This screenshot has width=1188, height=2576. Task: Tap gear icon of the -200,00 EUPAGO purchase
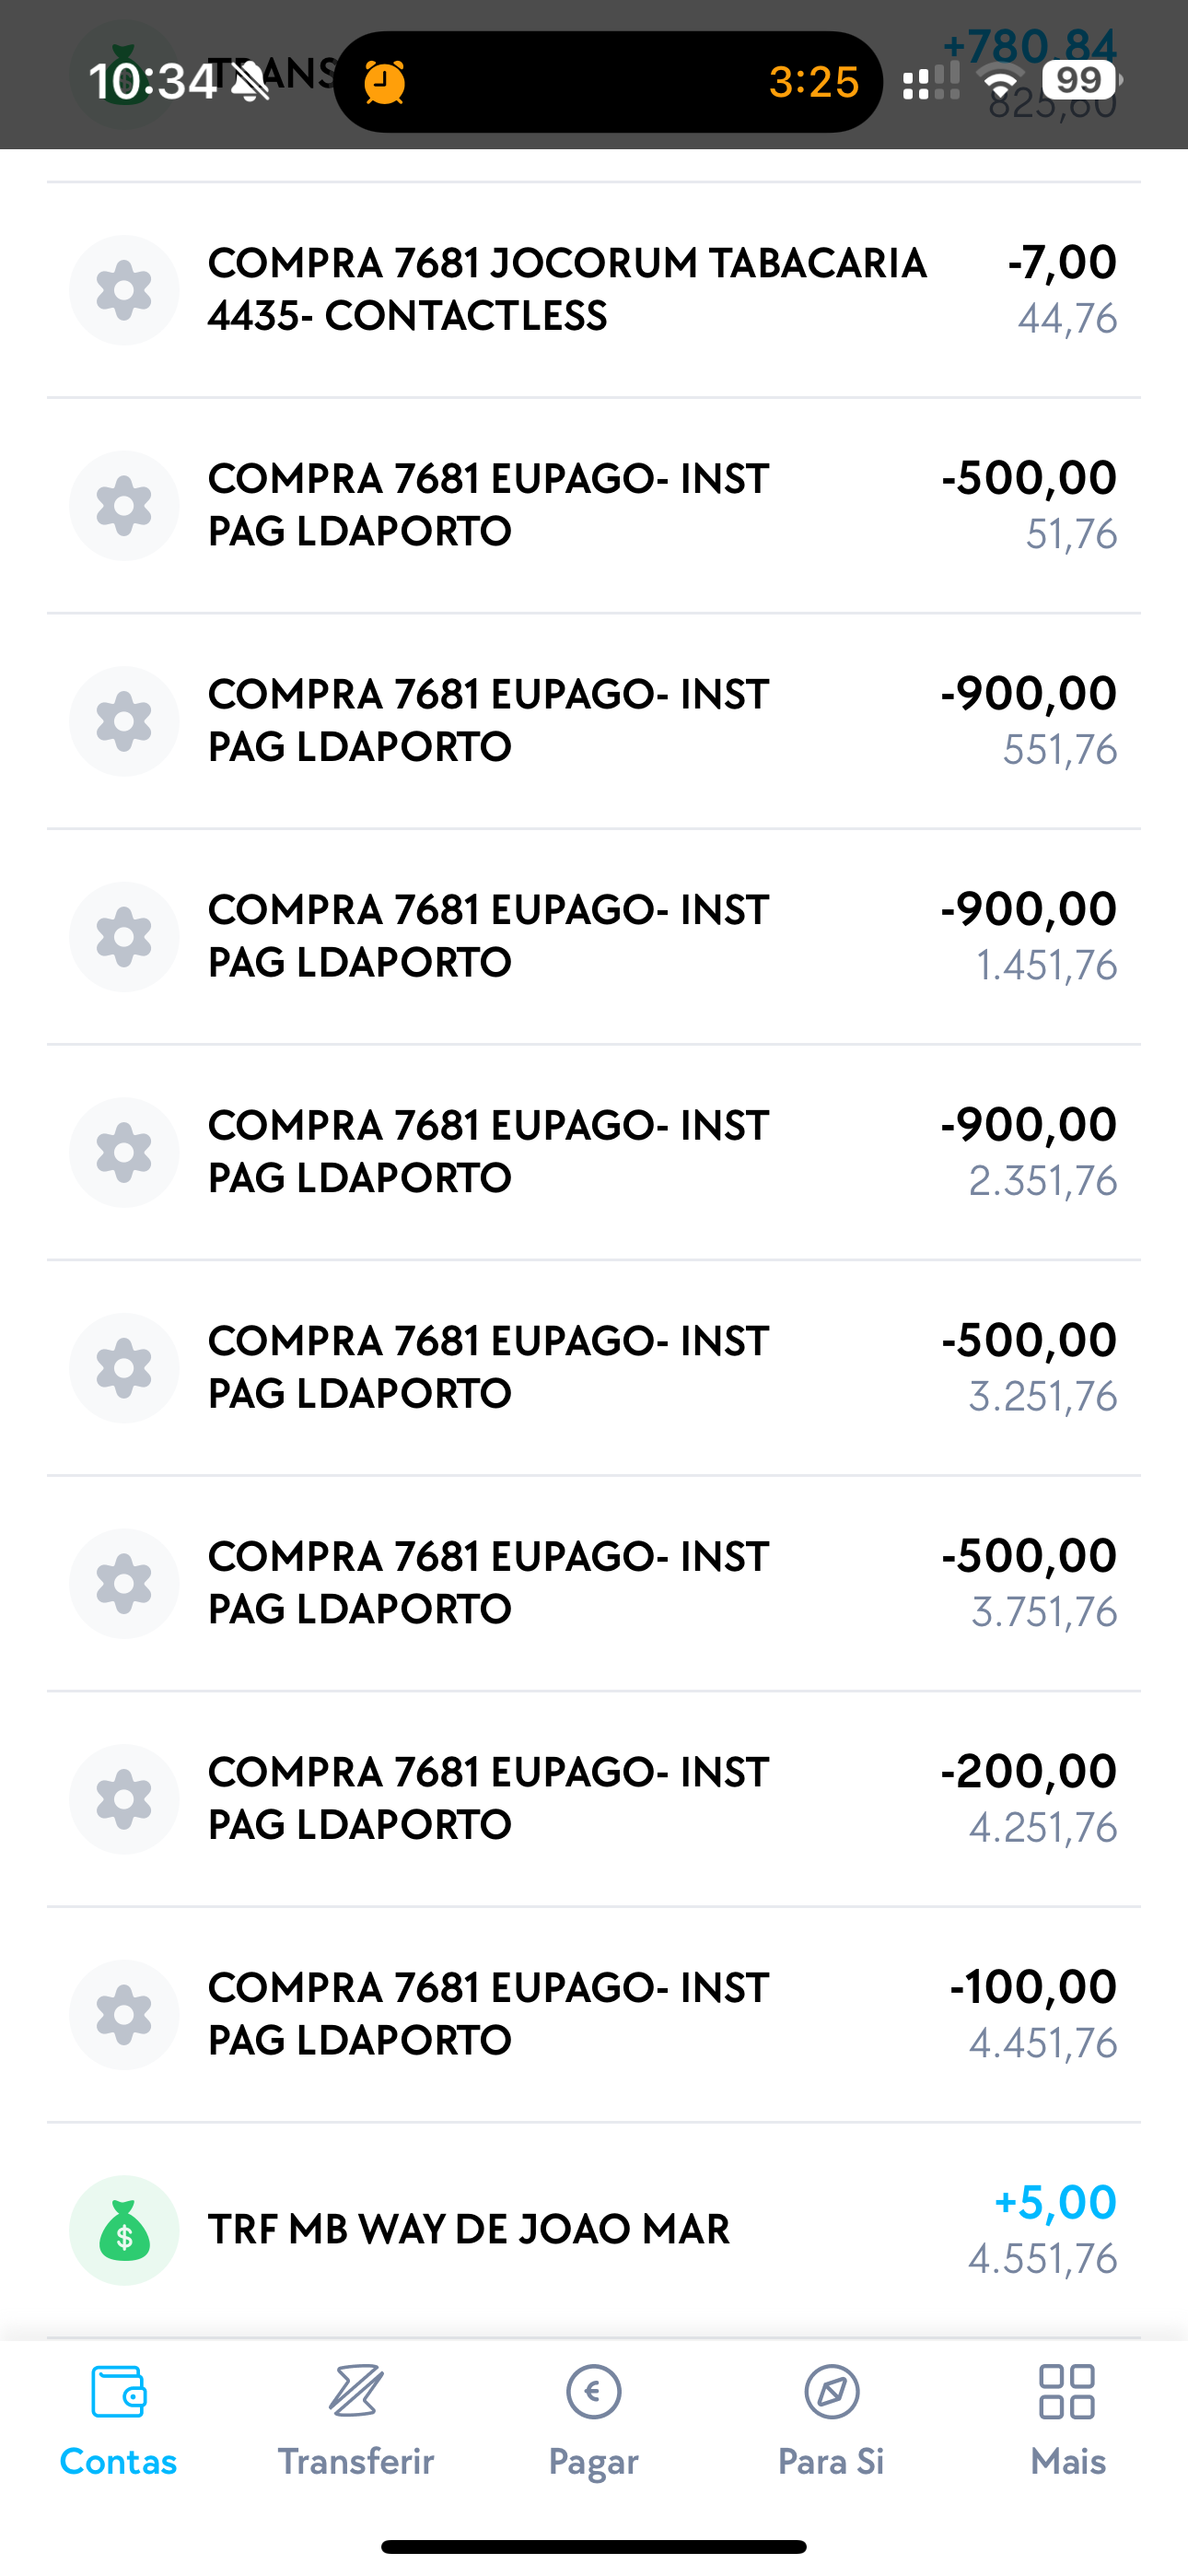click(x=124, y=1799)
